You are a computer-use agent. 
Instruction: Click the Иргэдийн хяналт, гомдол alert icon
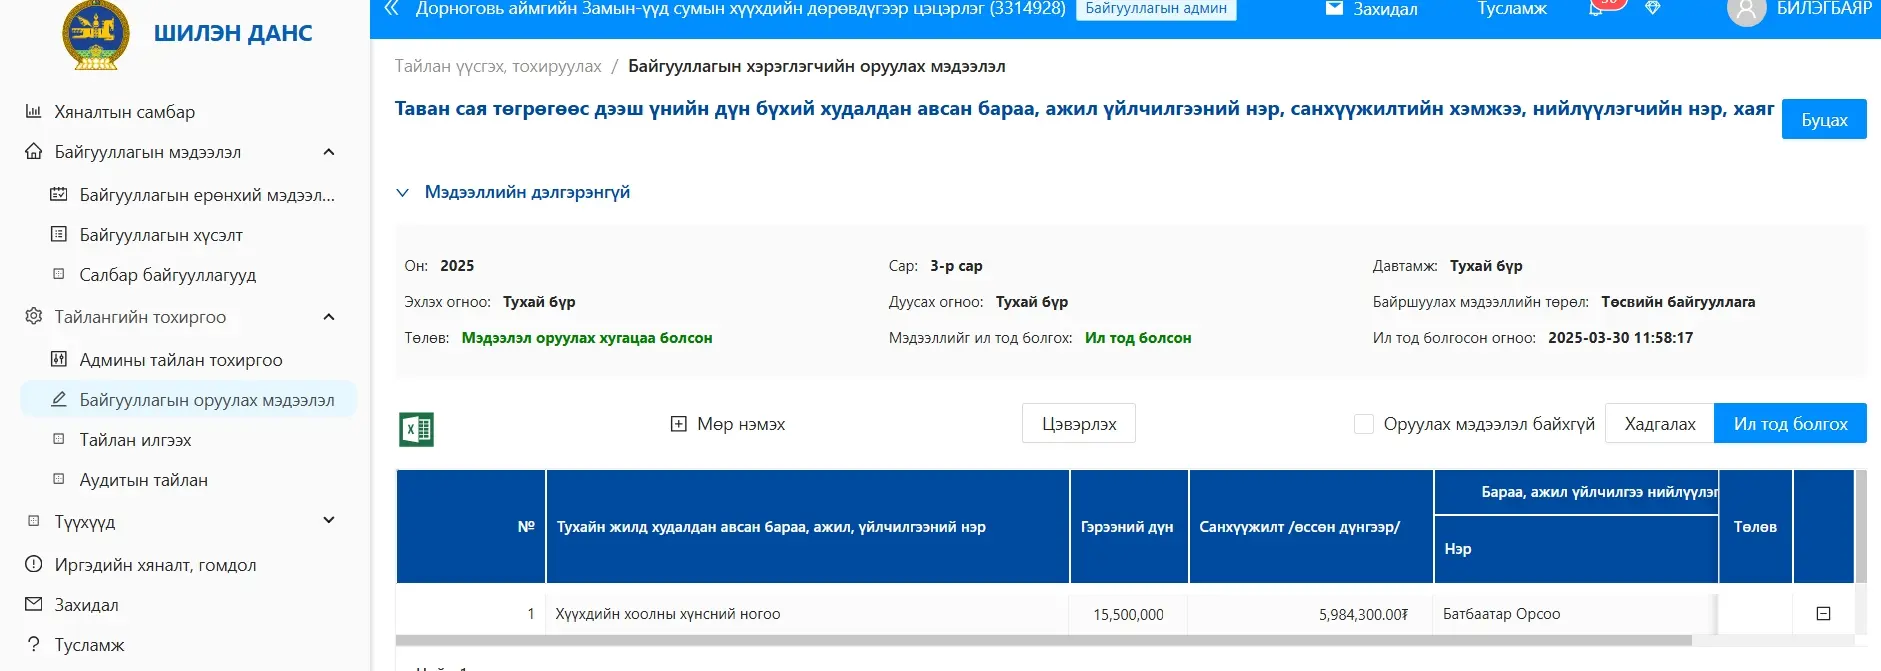(x=33, y=565)
